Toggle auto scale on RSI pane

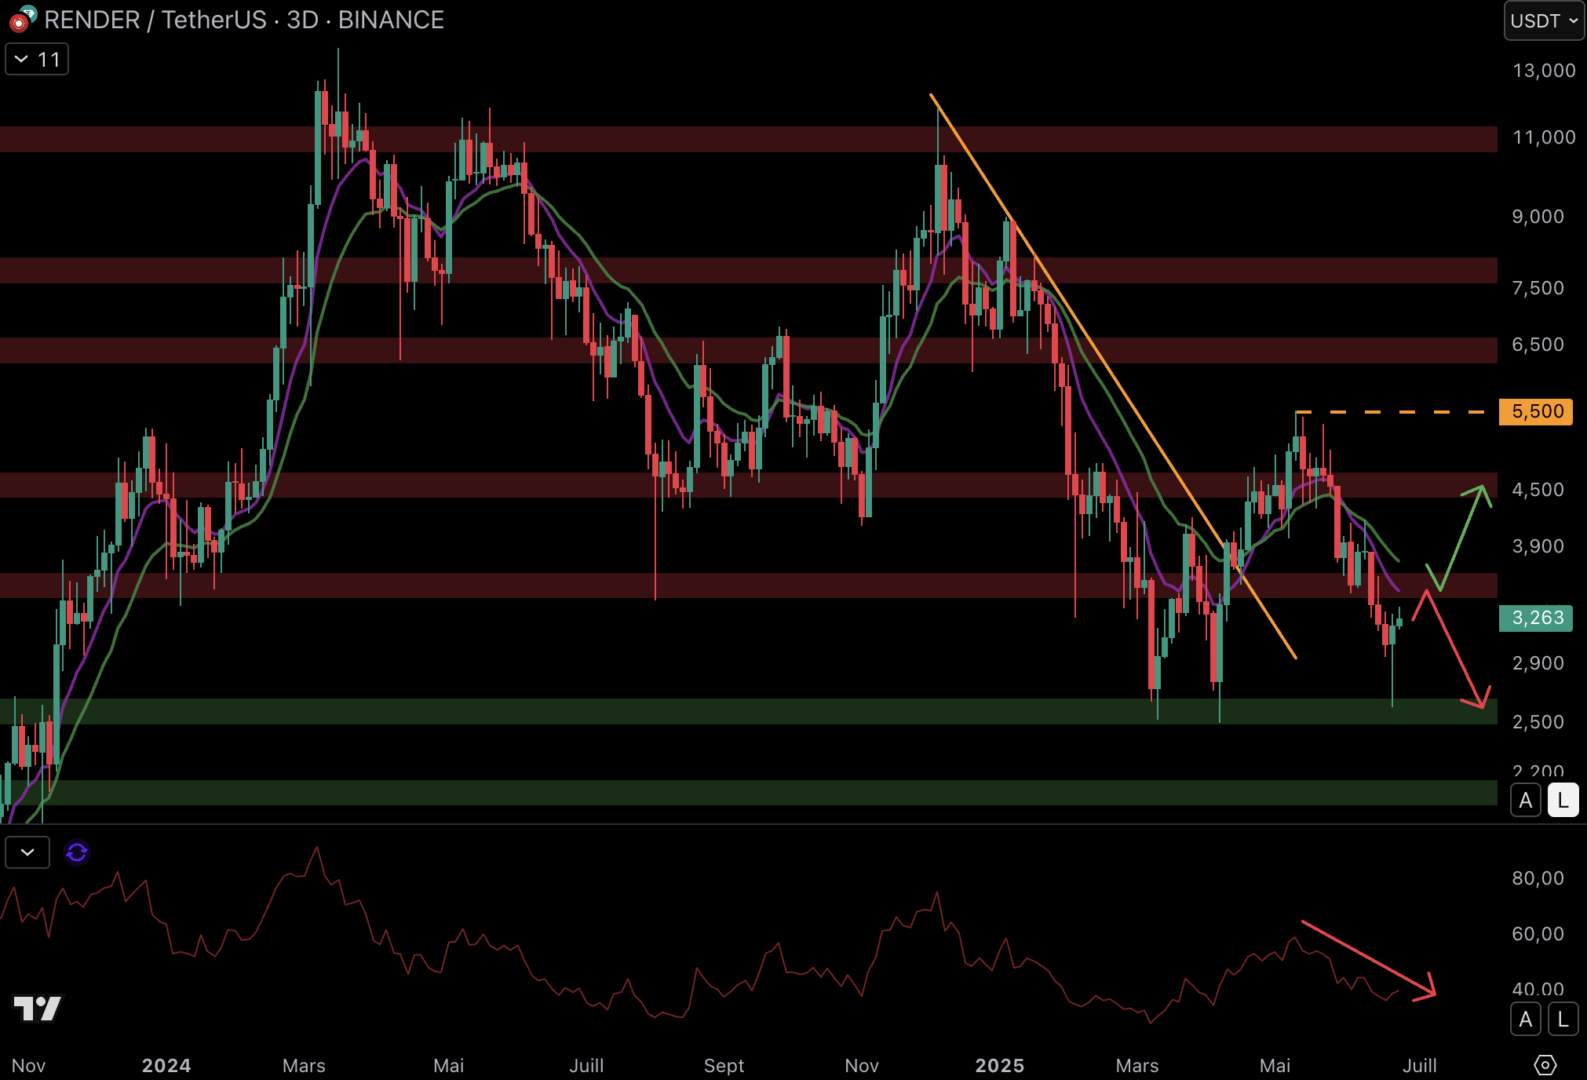pyautogui.click(x=1526, y=1019)
